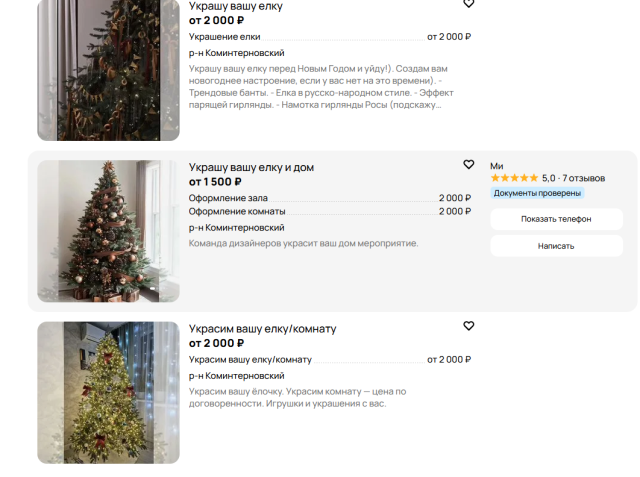This screenshot has width=640, height=477.
Task: Open the "7 отзывов" reviews link
Action: point(583,178)
